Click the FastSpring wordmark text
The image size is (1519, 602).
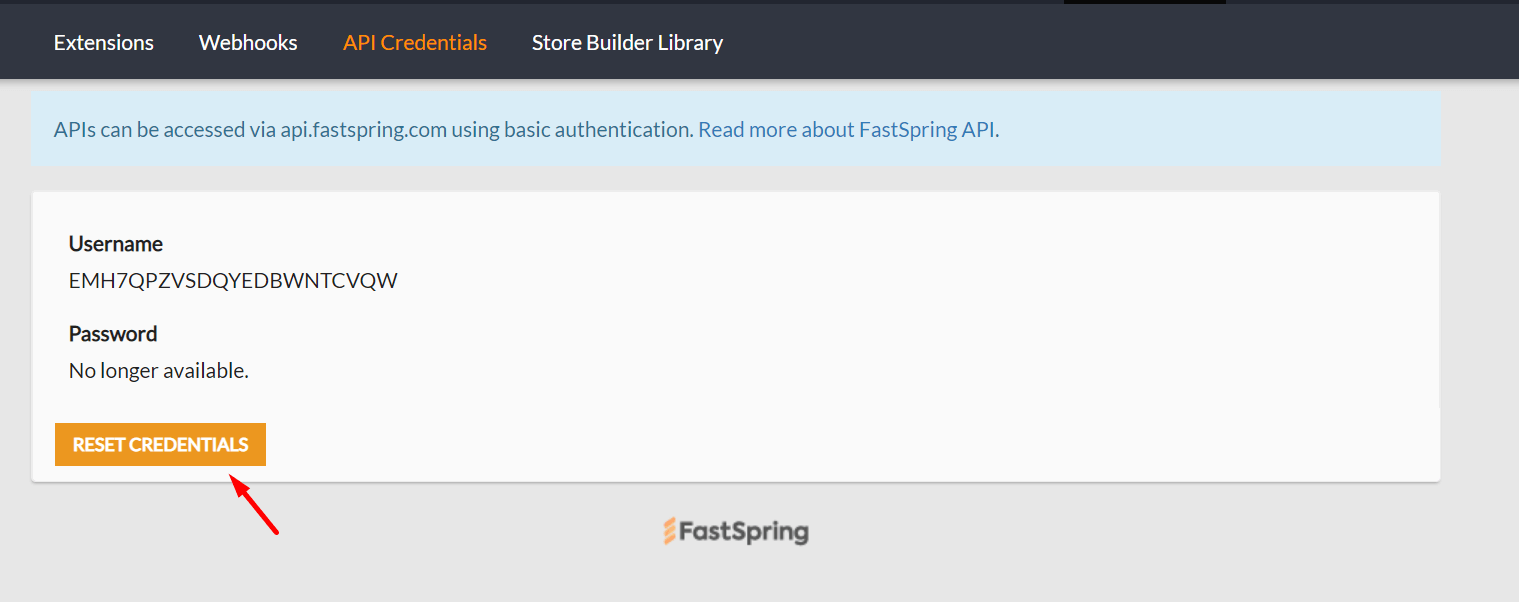(x=746, y=531)
